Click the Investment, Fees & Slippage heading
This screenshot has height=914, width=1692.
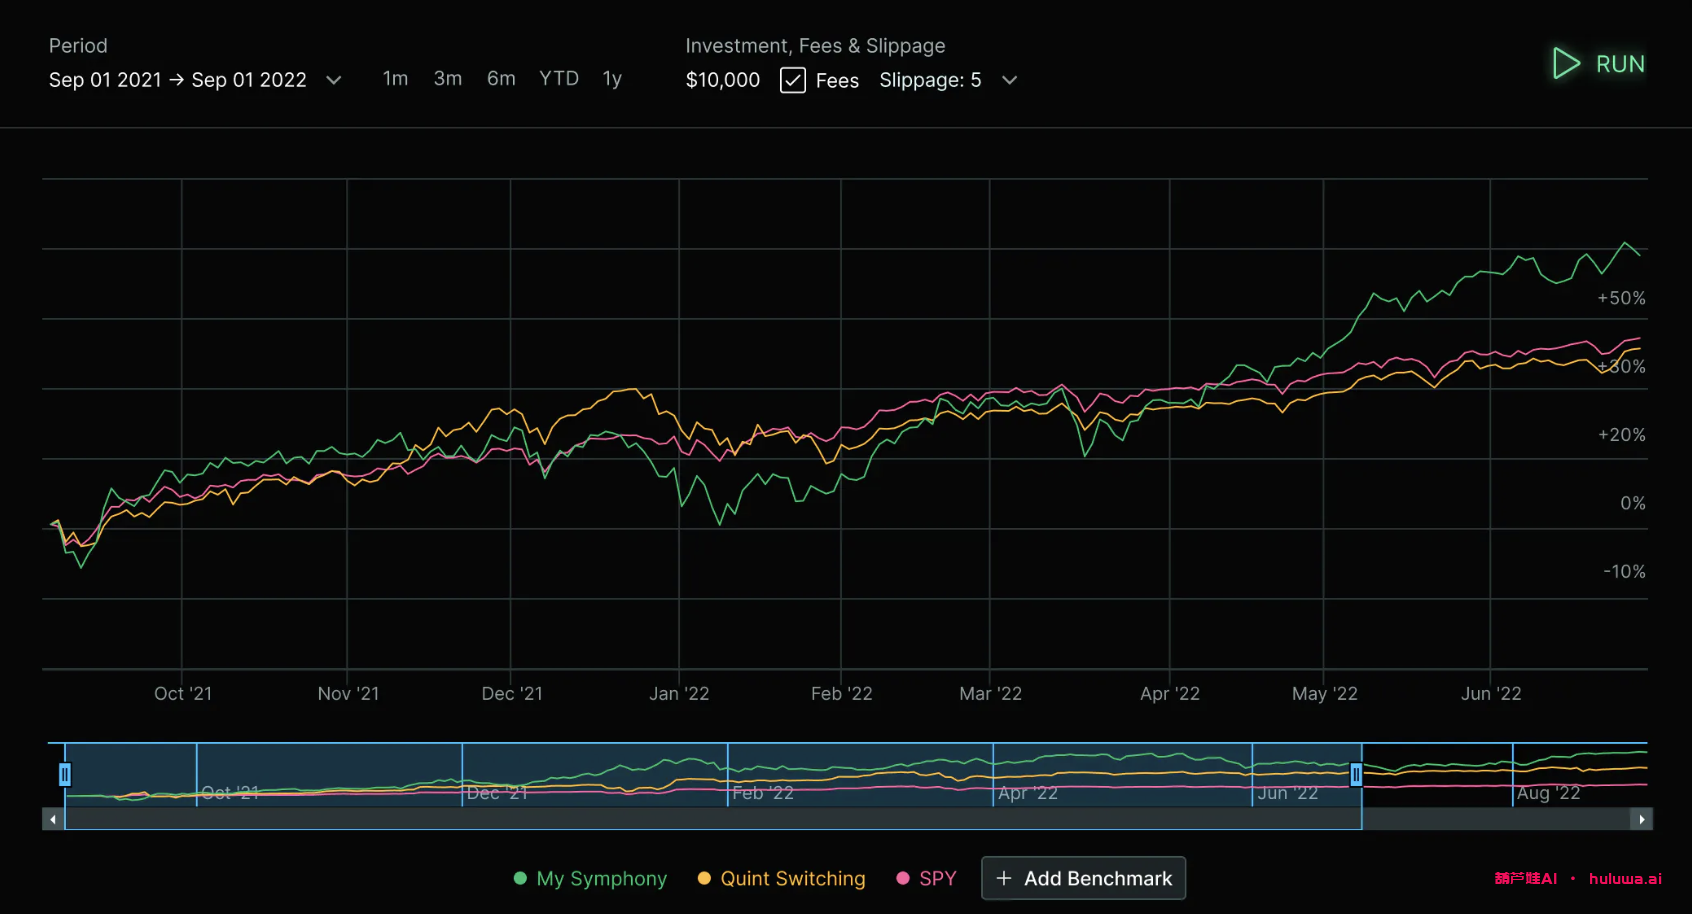tap(815, 46)
